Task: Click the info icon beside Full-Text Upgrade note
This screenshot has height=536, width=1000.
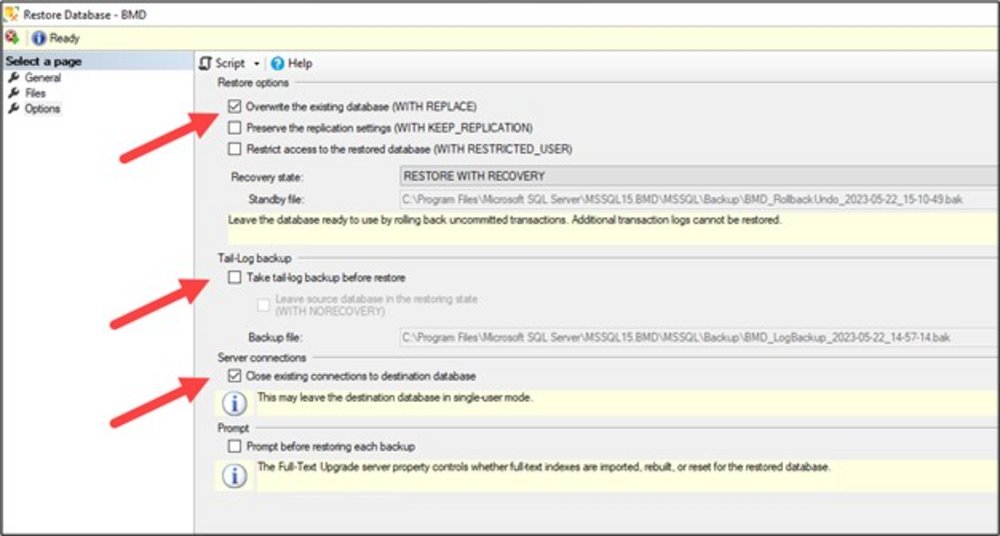Action: coord(234,476)
